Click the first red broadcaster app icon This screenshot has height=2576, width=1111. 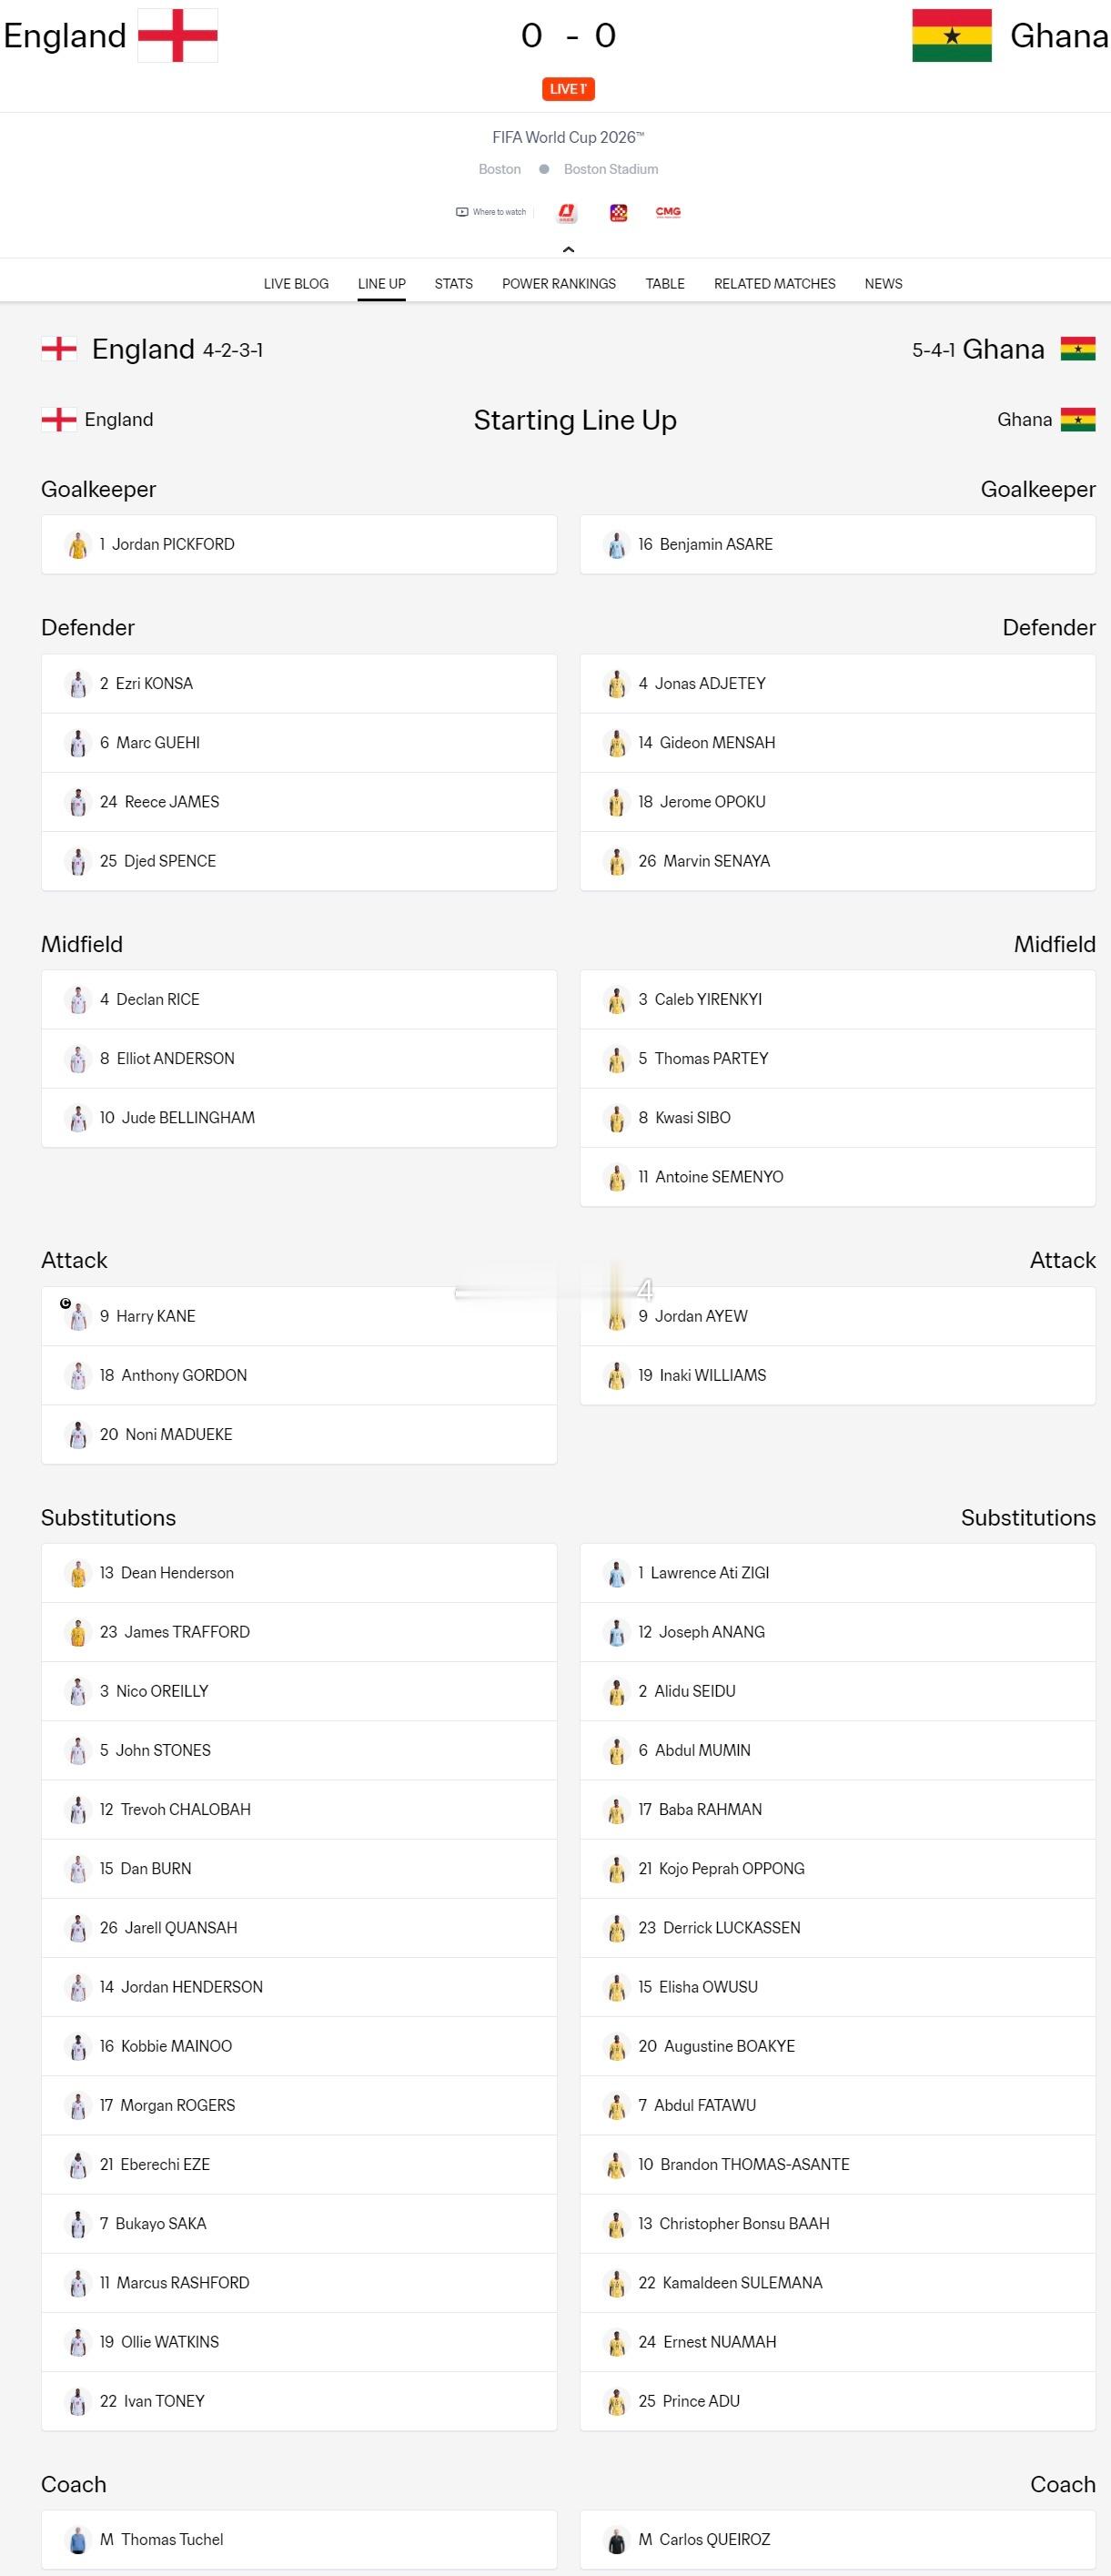pyautogui.click(x=567, y=212)
